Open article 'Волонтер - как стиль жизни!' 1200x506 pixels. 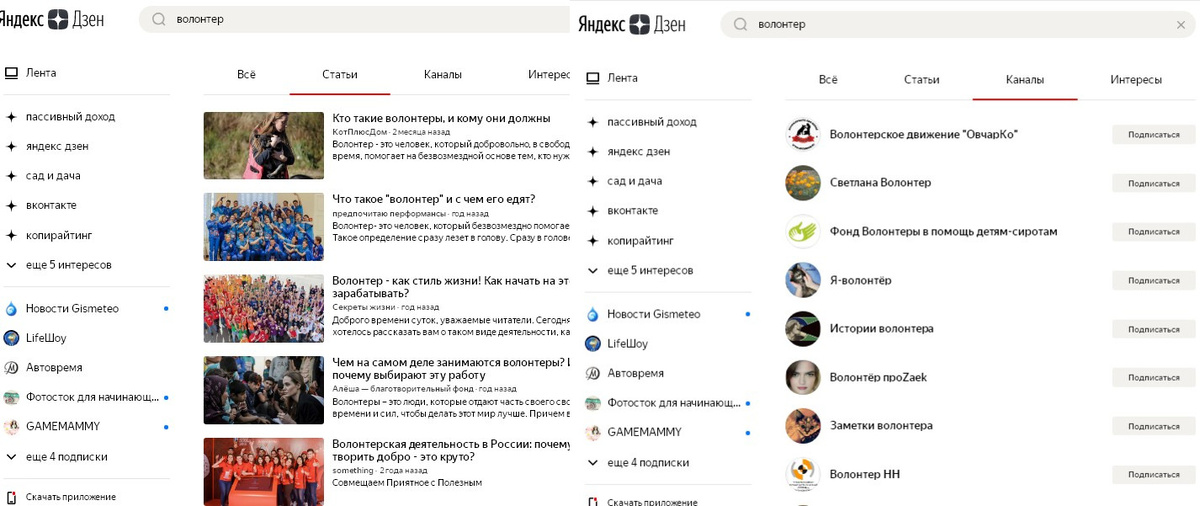point(451,287)
